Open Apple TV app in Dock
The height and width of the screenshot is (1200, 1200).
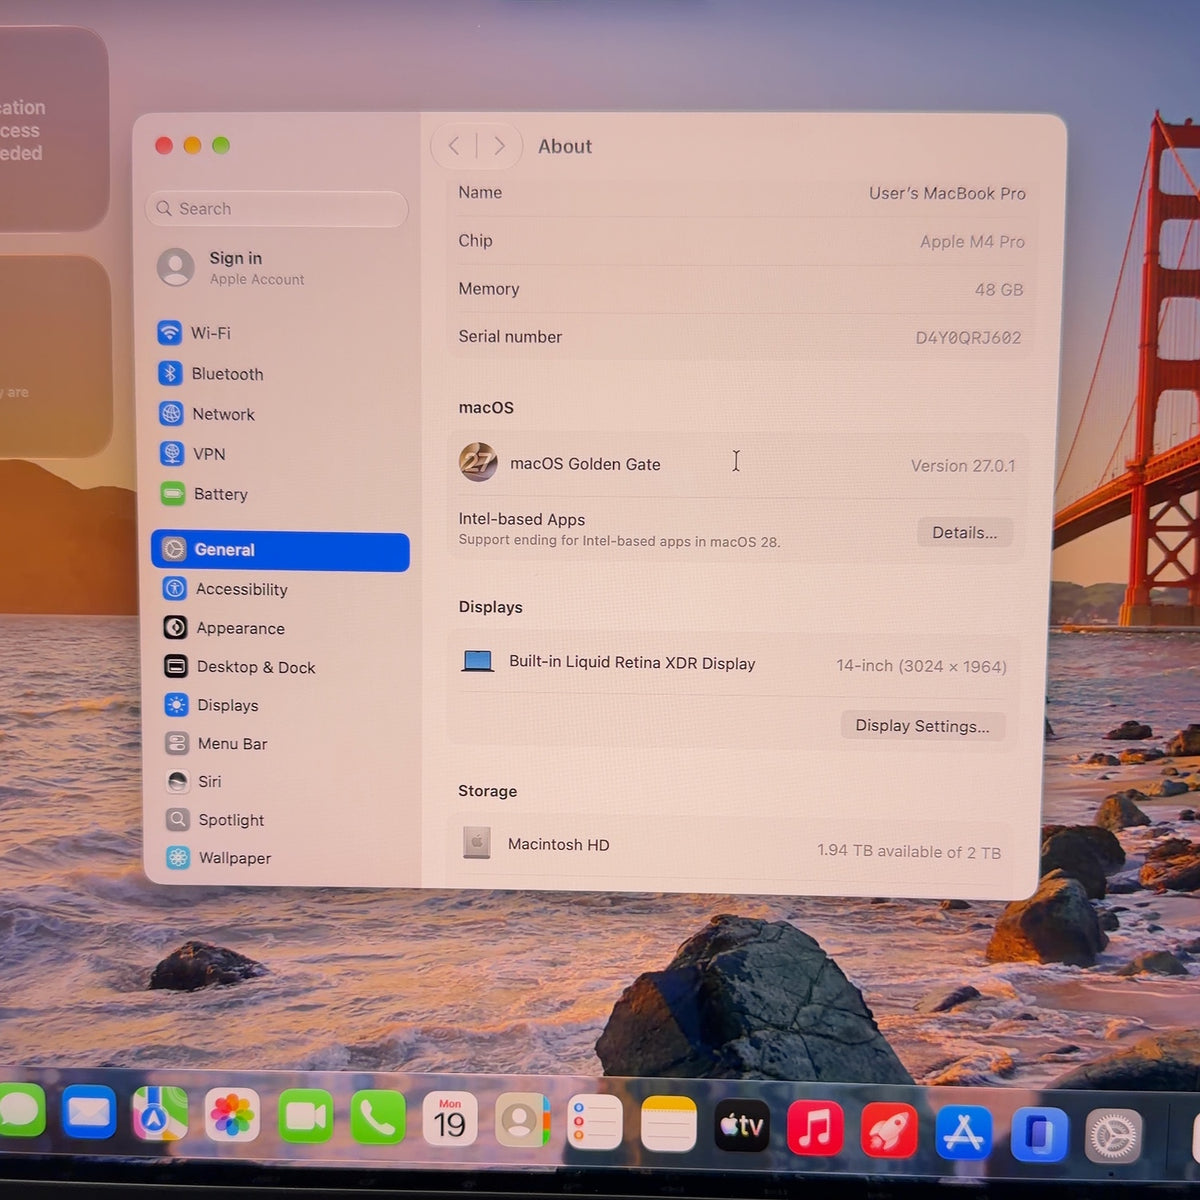click(742, 1126)
